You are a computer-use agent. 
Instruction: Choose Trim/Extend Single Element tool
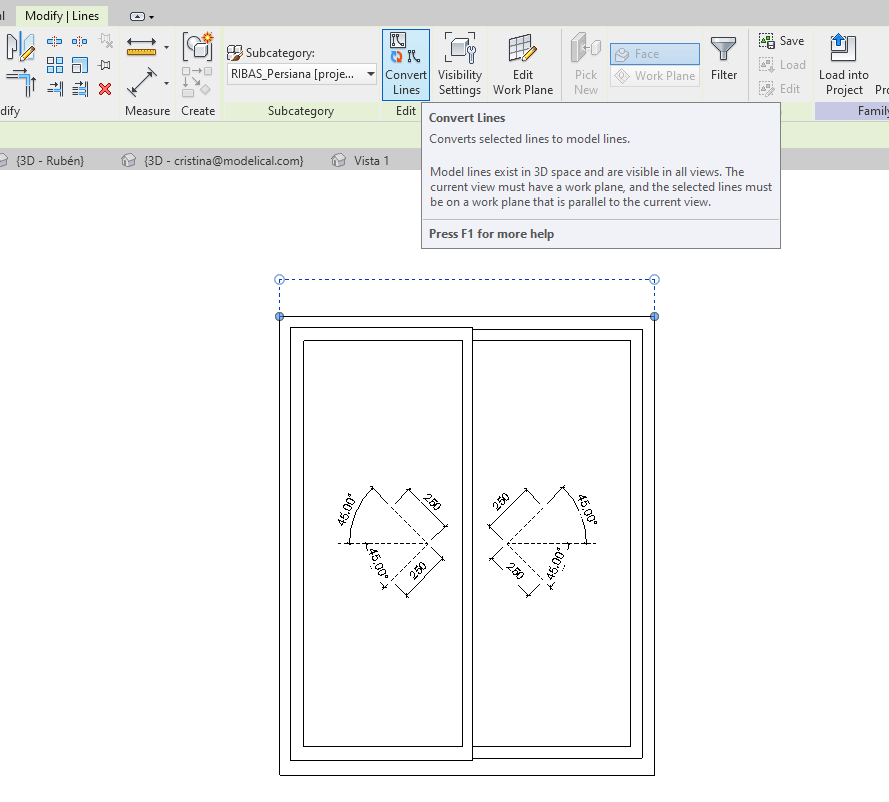(x=55, y=88)
